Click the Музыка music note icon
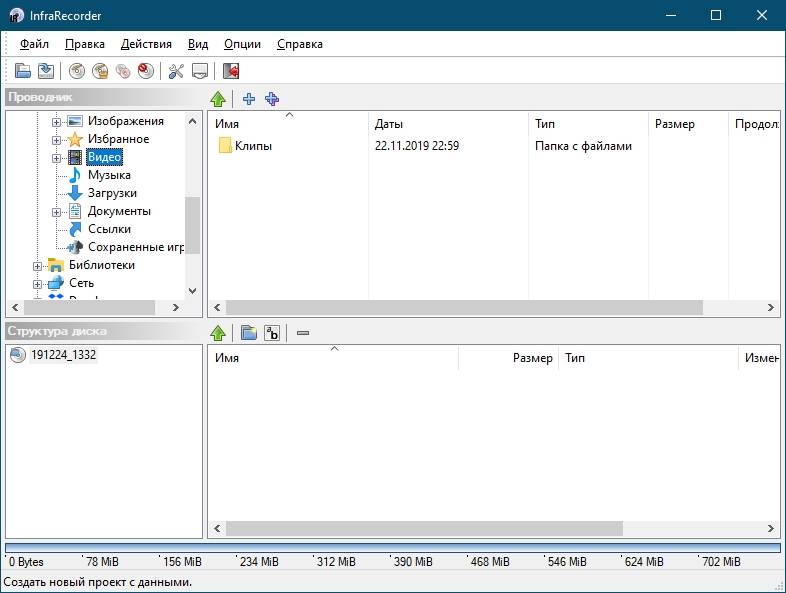 75,175
